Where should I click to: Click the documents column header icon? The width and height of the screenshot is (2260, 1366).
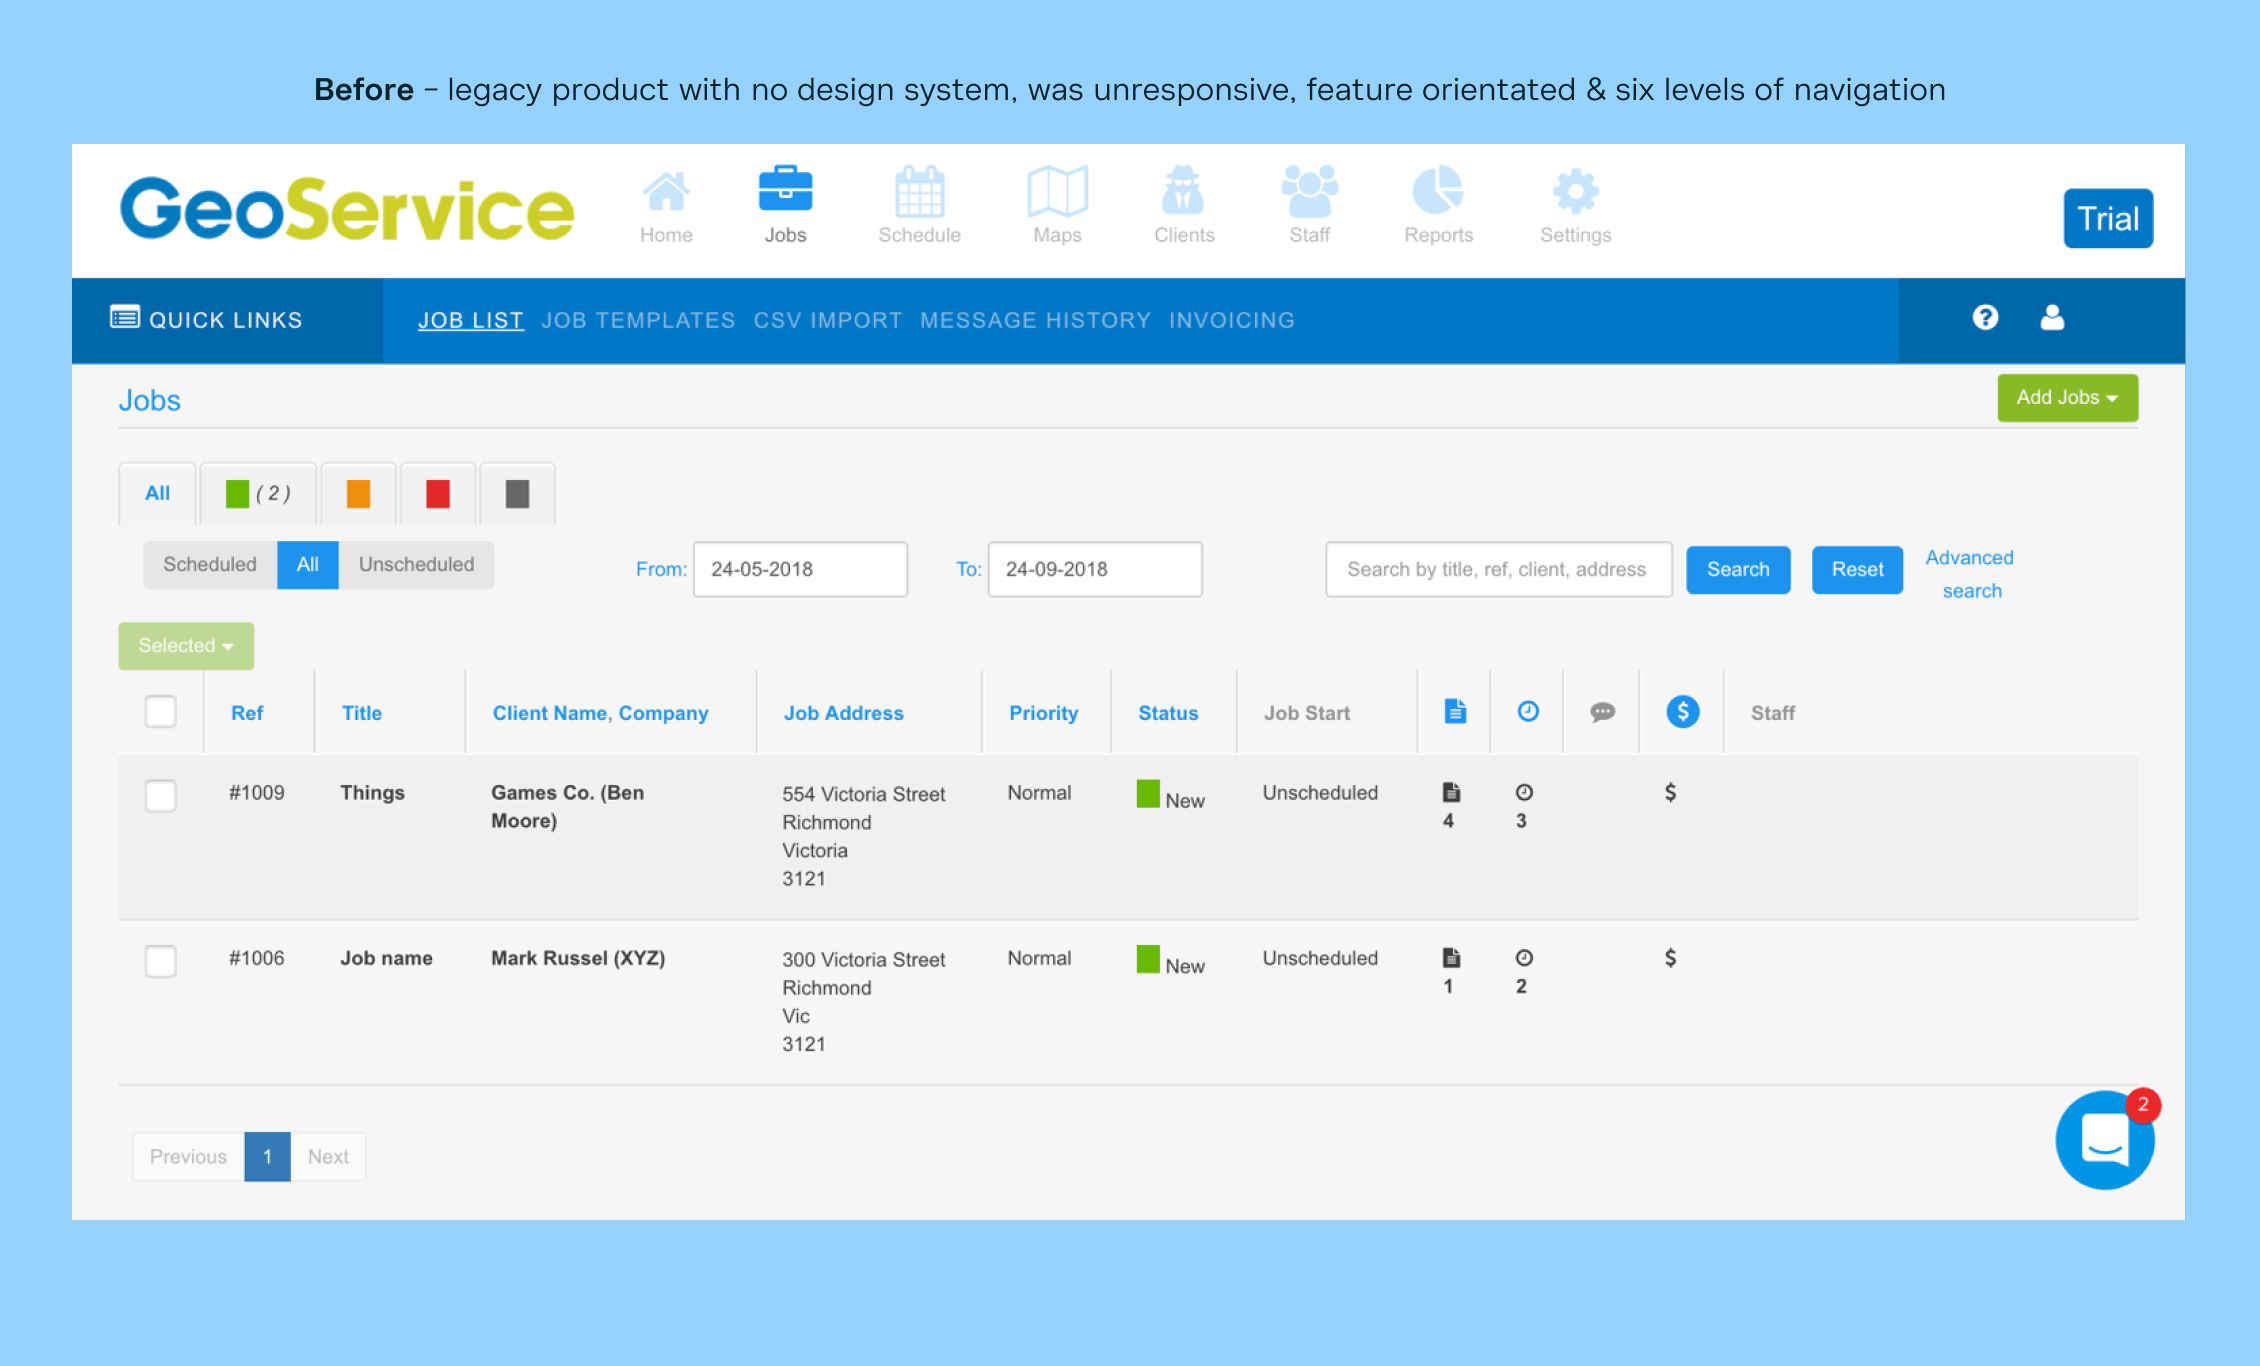[1455, 711]
